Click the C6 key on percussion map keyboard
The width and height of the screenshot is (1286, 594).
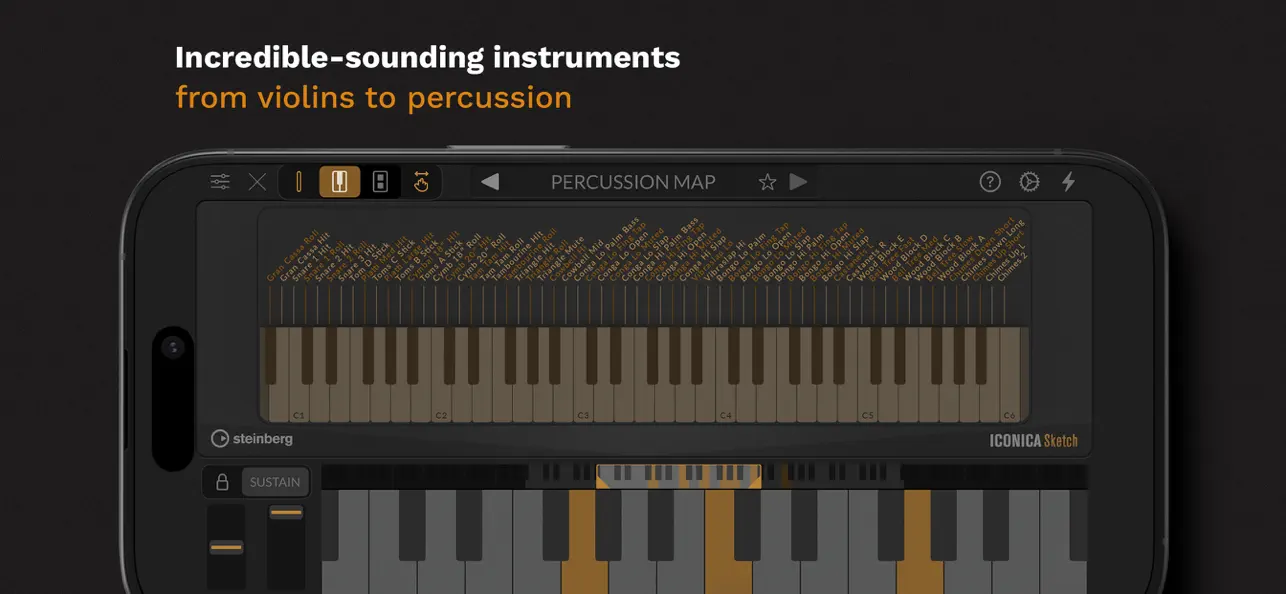tap(1010, 400)
